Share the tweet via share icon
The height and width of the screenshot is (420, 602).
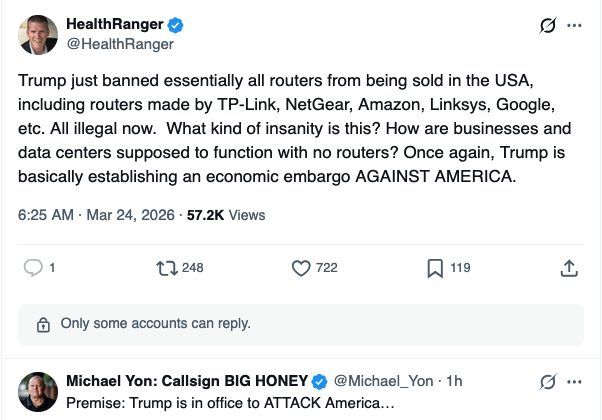tap(569, 267)
